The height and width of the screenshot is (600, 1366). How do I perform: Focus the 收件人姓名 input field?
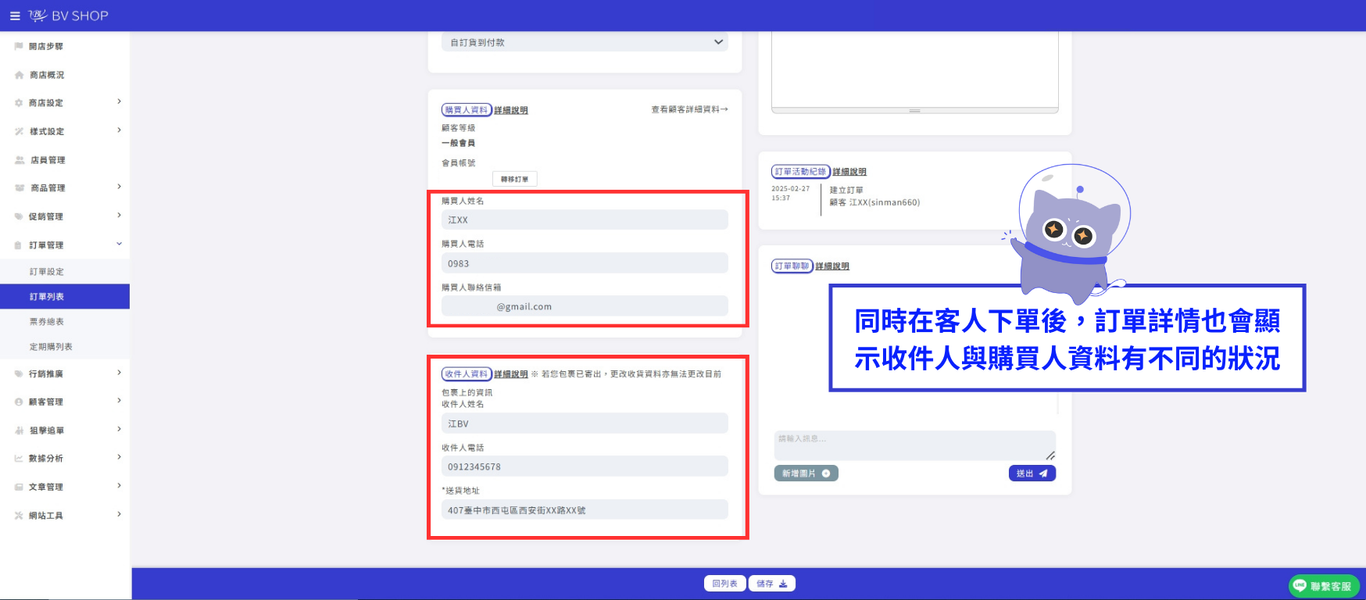585,424
